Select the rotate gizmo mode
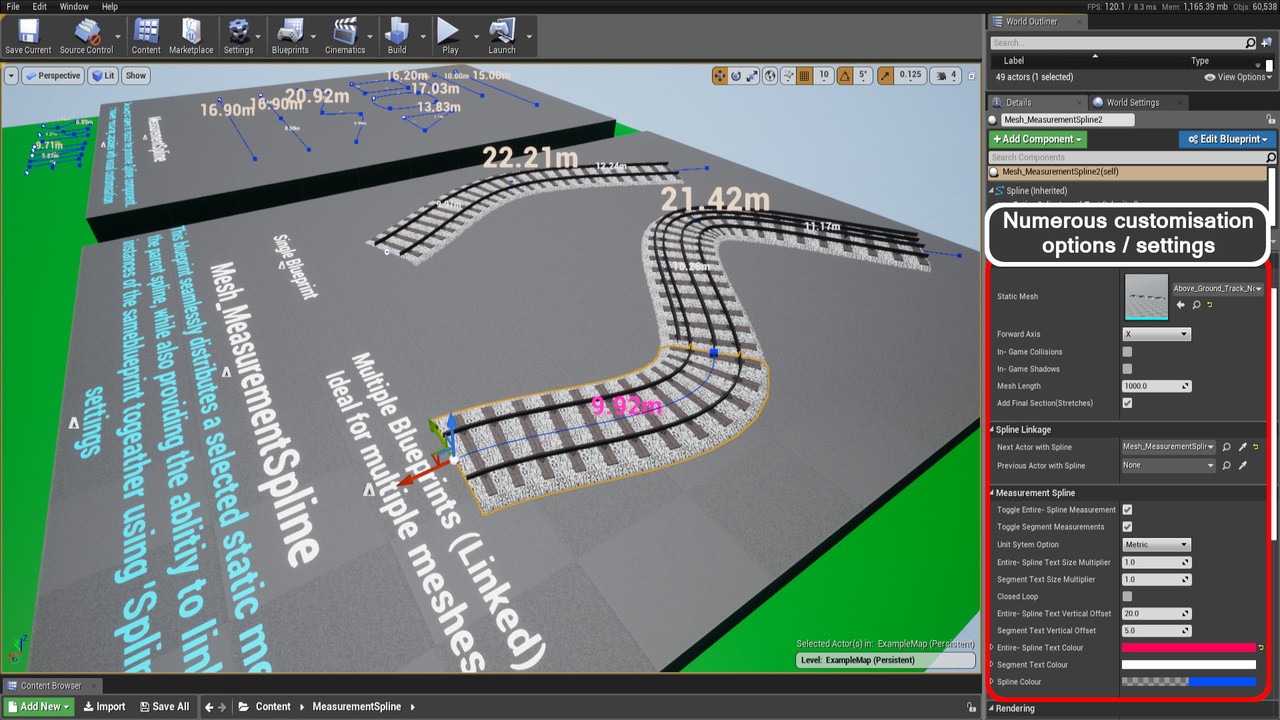Screen dimensions: 1280x720 [736, 75]
